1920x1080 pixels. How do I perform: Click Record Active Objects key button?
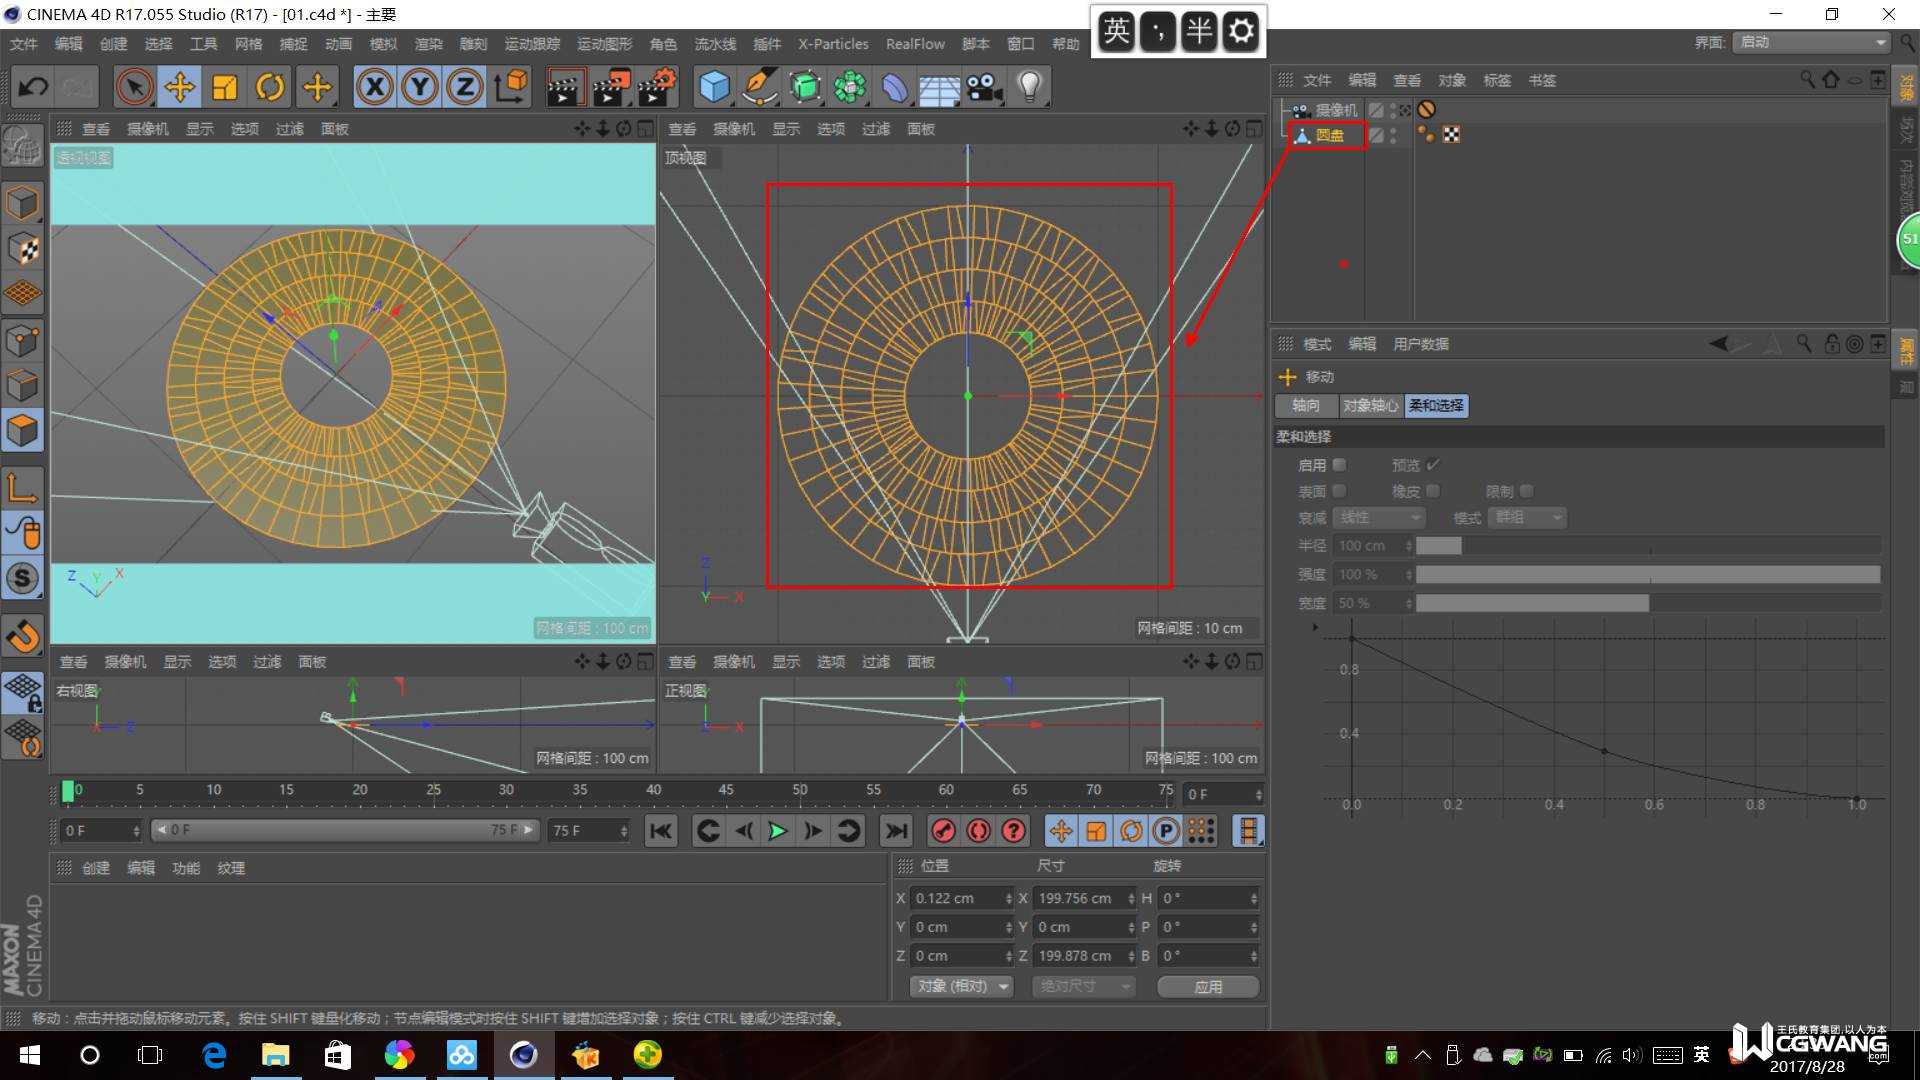(x=943, y=831)
